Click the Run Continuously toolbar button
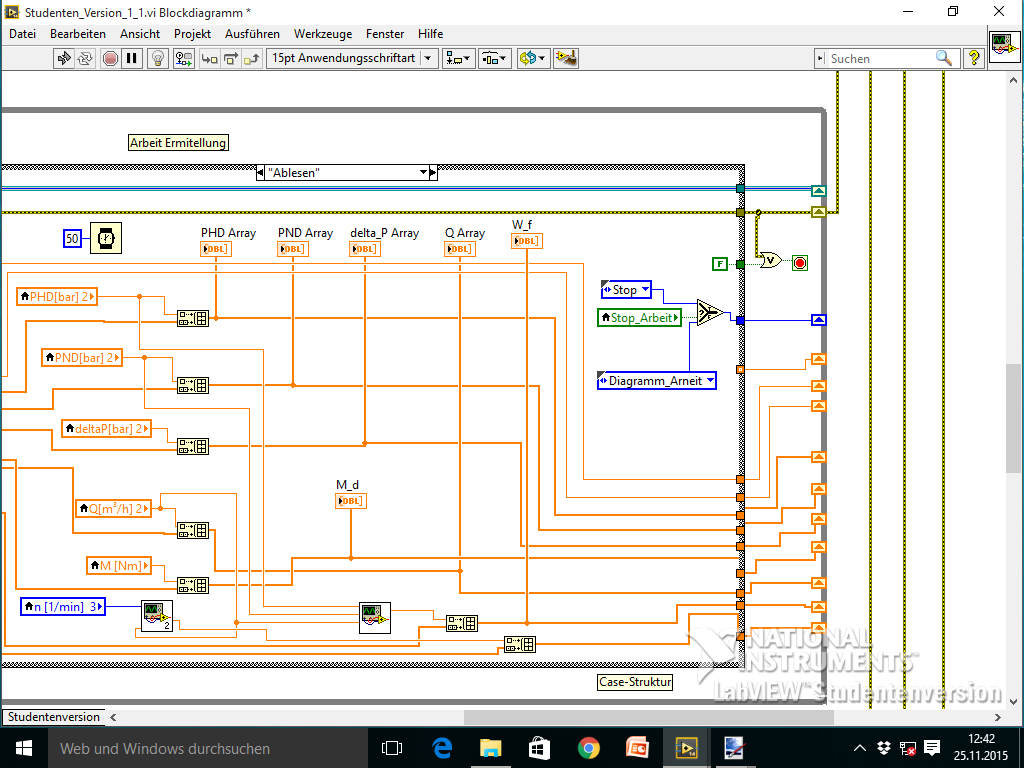This screenshot has height=768, width=1024. 86,58
